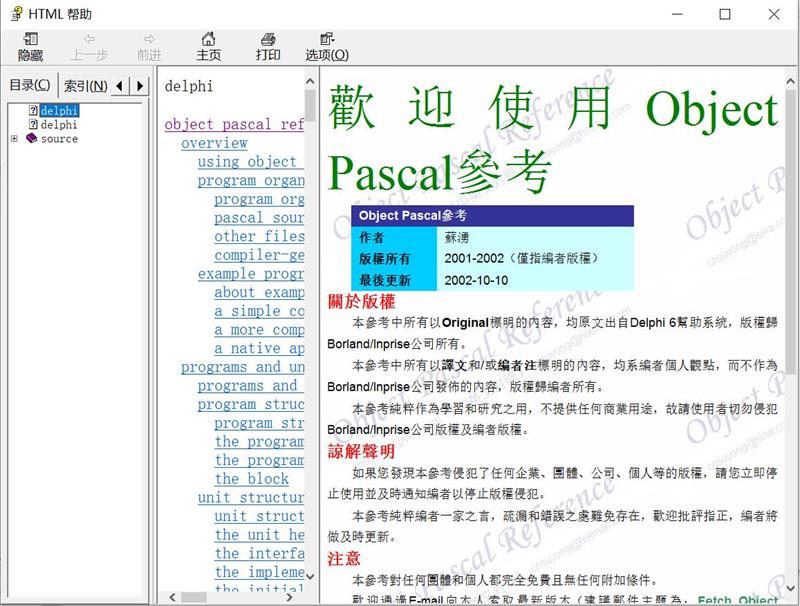Click the HTML Help window title icon
This screenshot has width=800, height=606.
(17, 13)
